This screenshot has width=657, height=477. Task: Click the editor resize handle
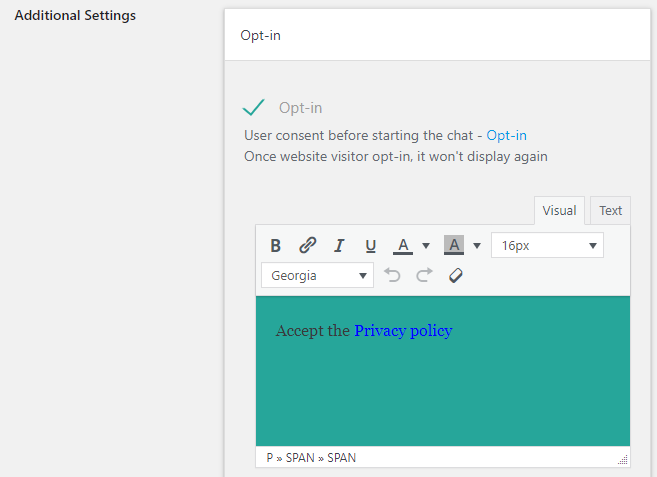click(x=622, y=460)
